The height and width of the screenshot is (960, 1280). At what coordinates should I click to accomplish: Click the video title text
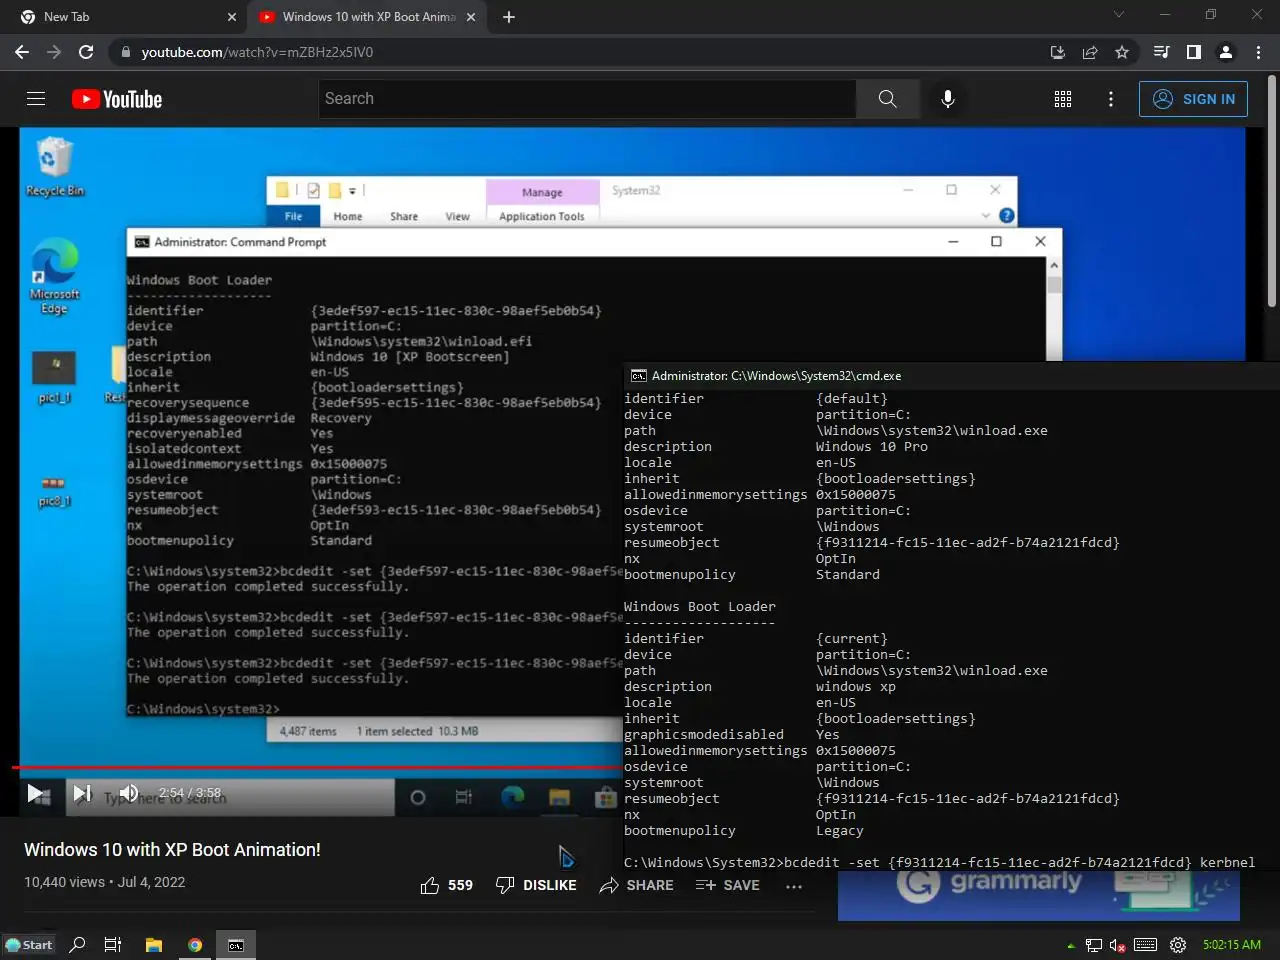pos(172,850)
